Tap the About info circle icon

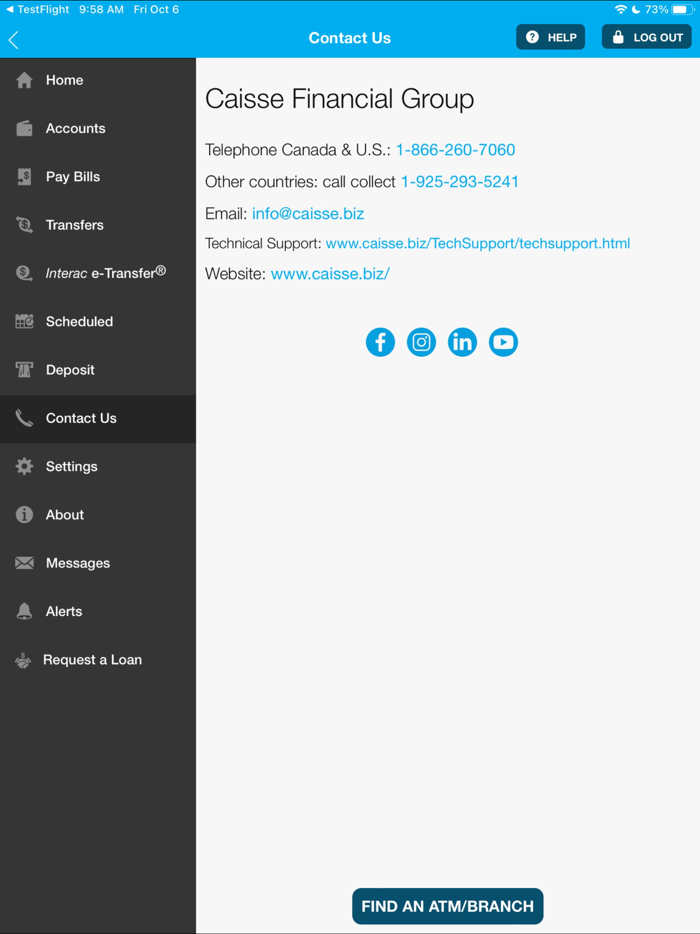(24, 515)
